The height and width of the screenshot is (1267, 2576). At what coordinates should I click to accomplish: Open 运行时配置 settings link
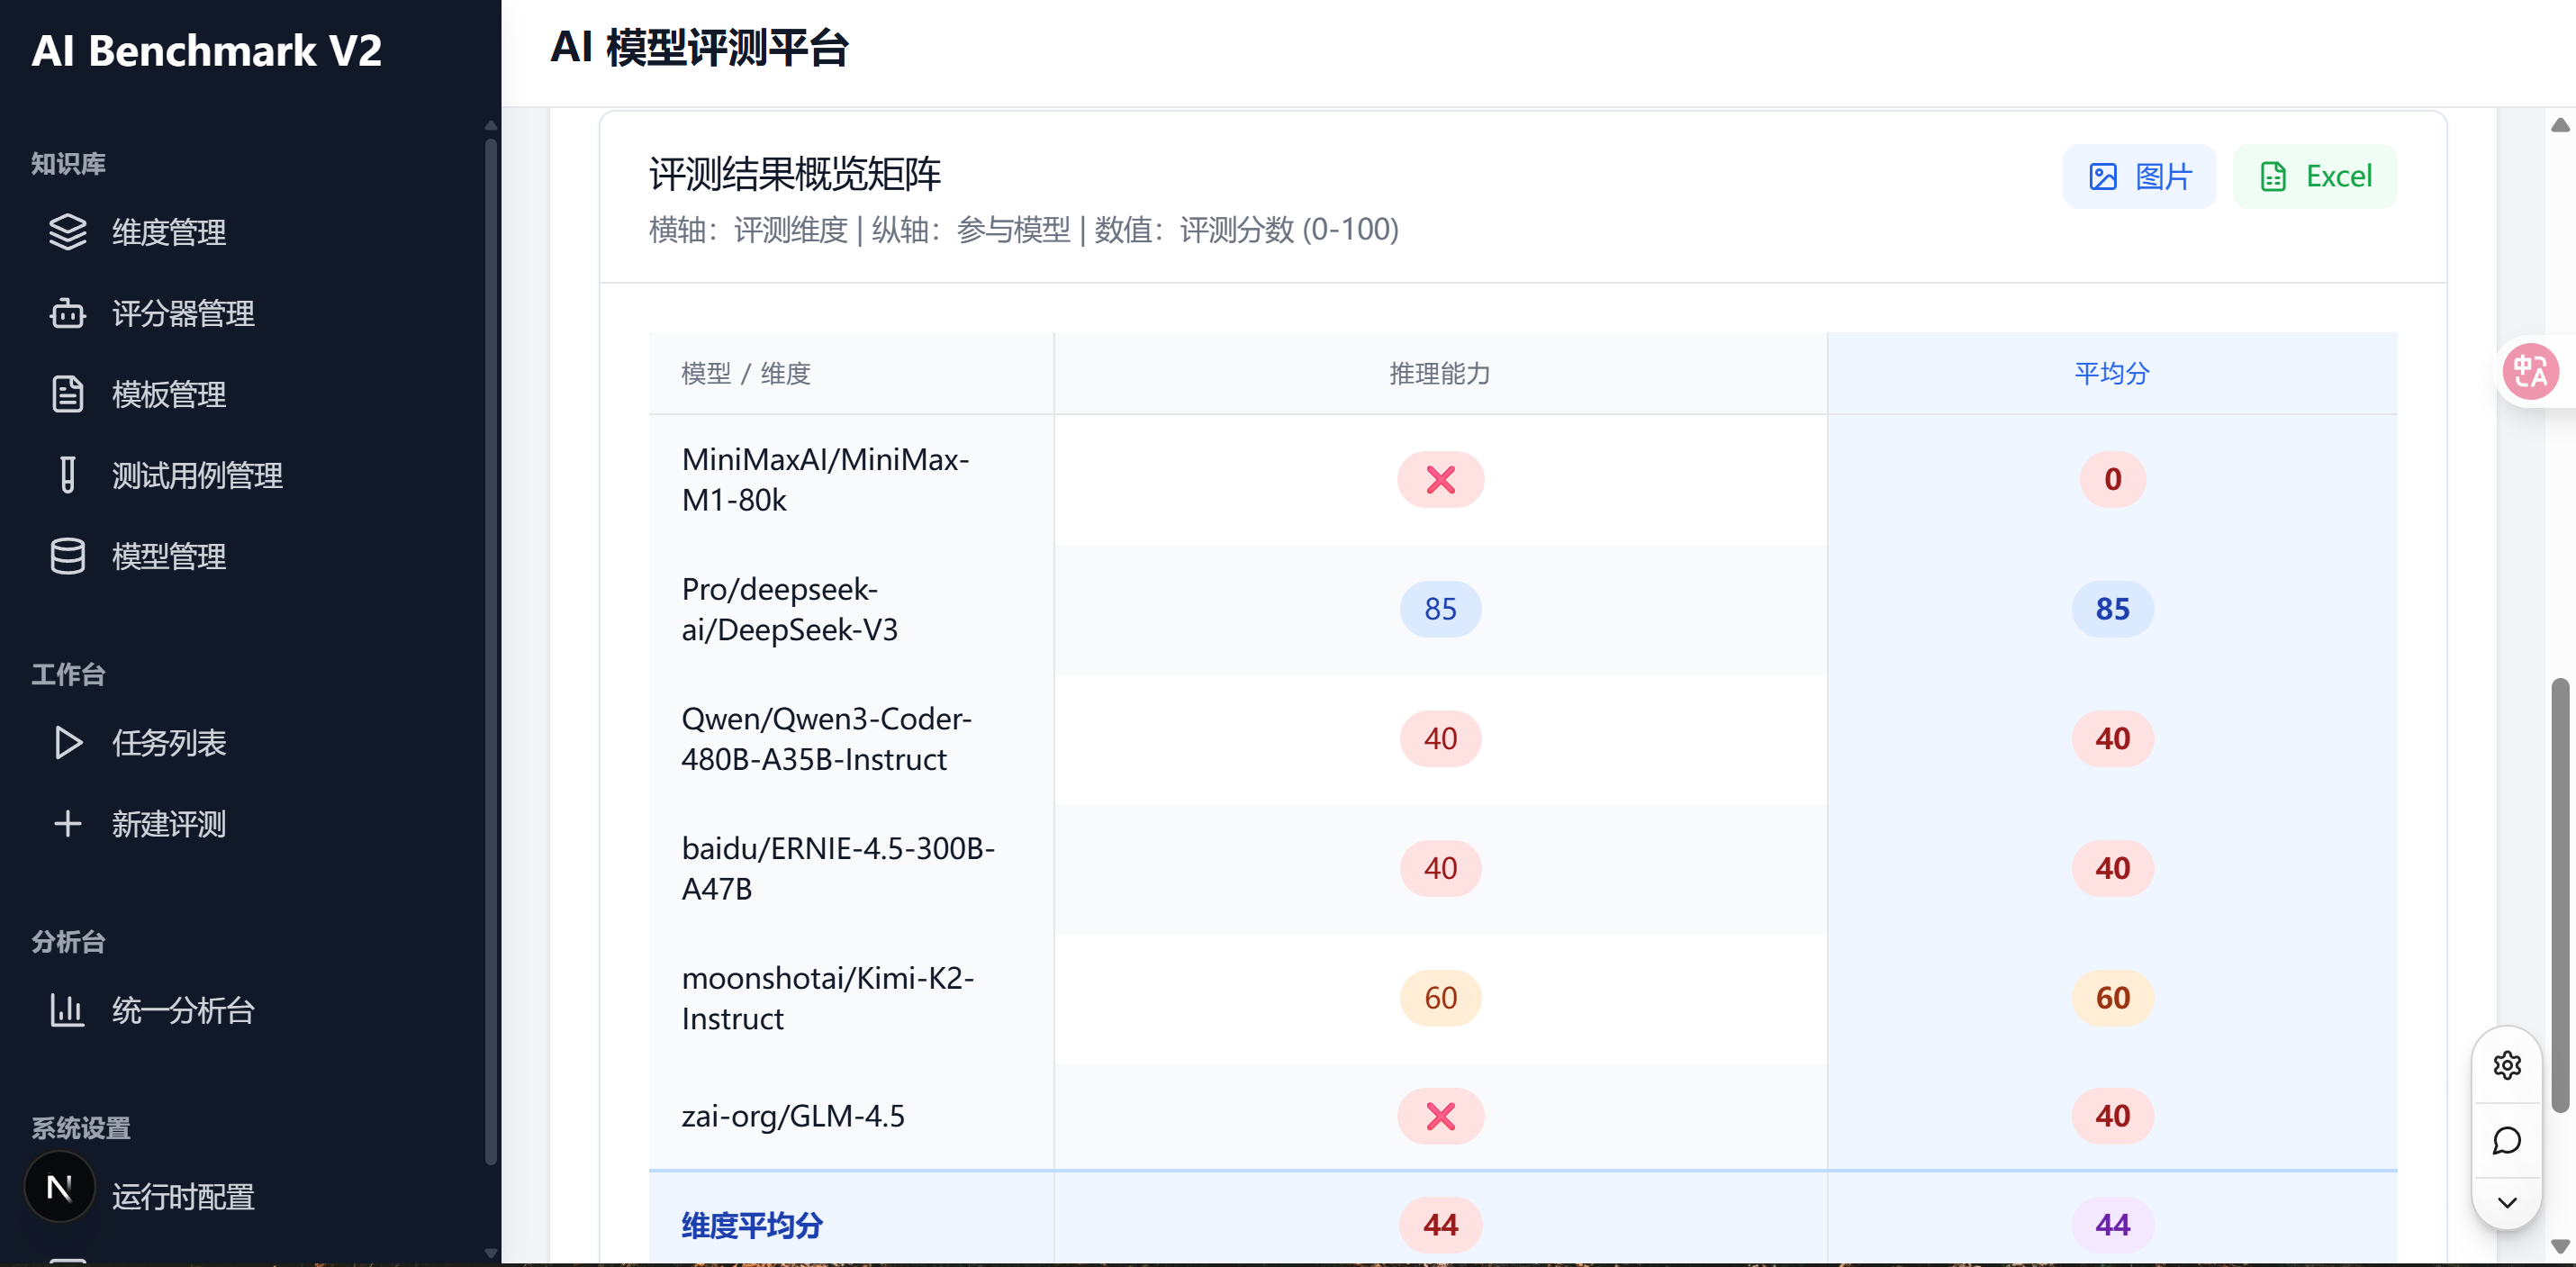coord(182,1196)
